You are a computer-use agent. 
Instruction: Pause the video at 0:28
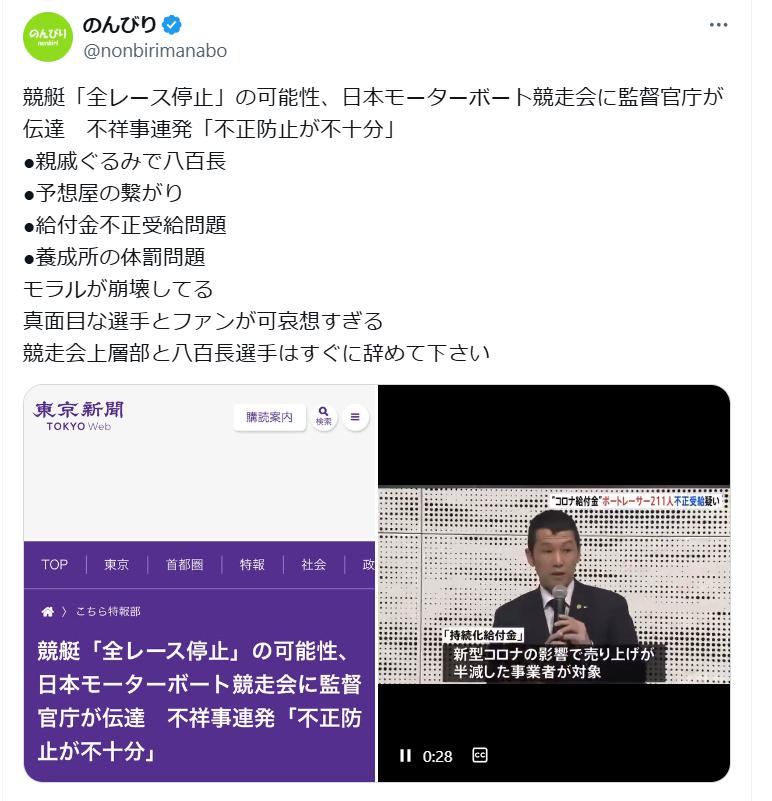405,756
